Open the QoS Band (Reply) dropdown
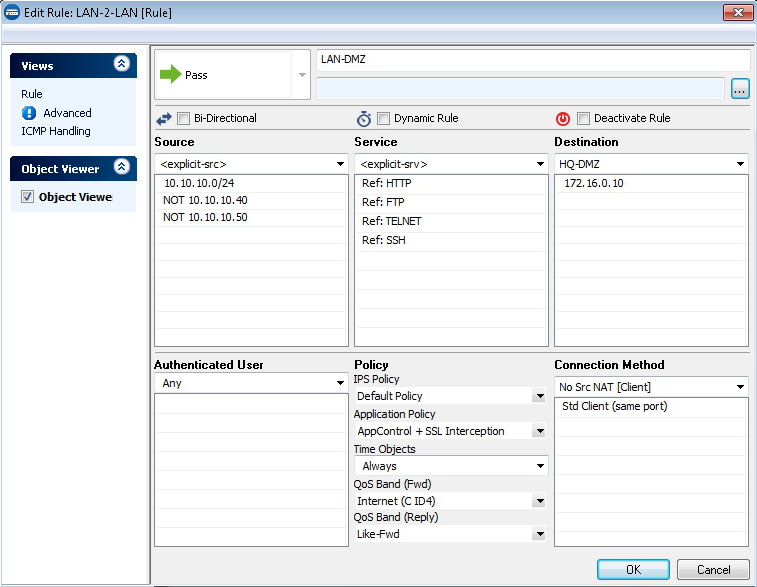757x587 pixels. click(540, 534)
